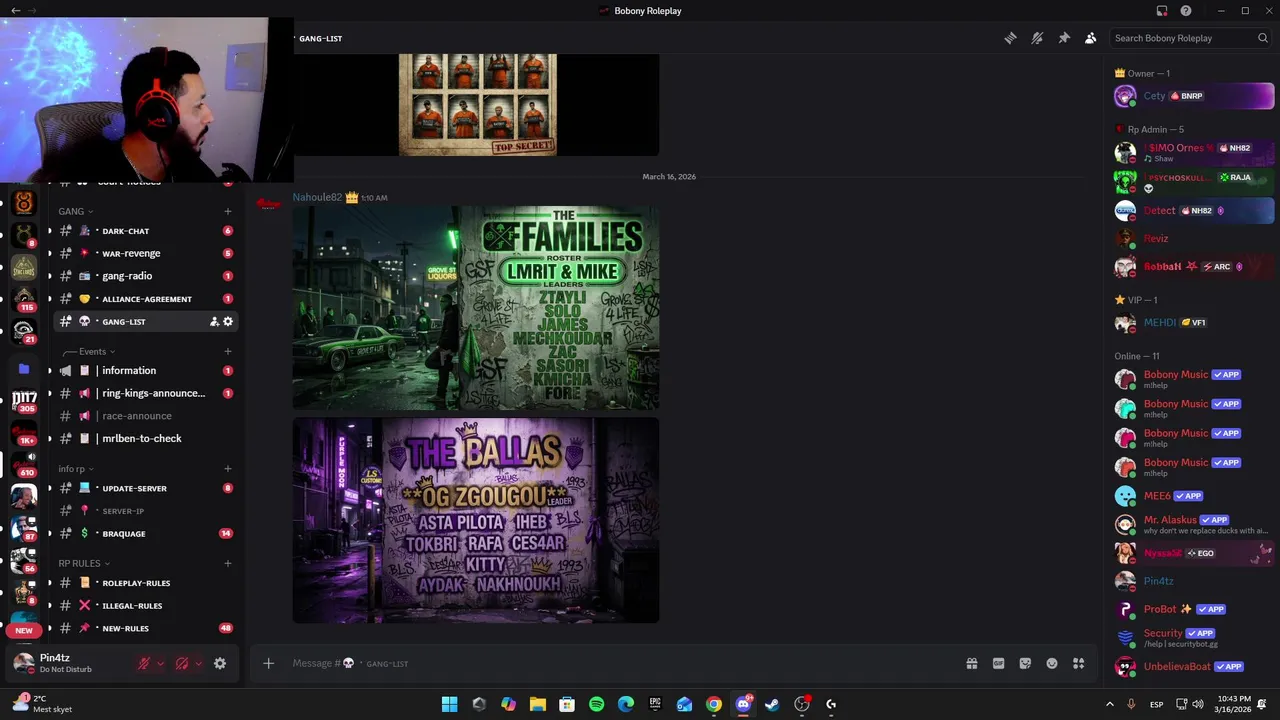Open the BRAQUAGE channel
1280x720 pixels.
(x=145, y=533)
